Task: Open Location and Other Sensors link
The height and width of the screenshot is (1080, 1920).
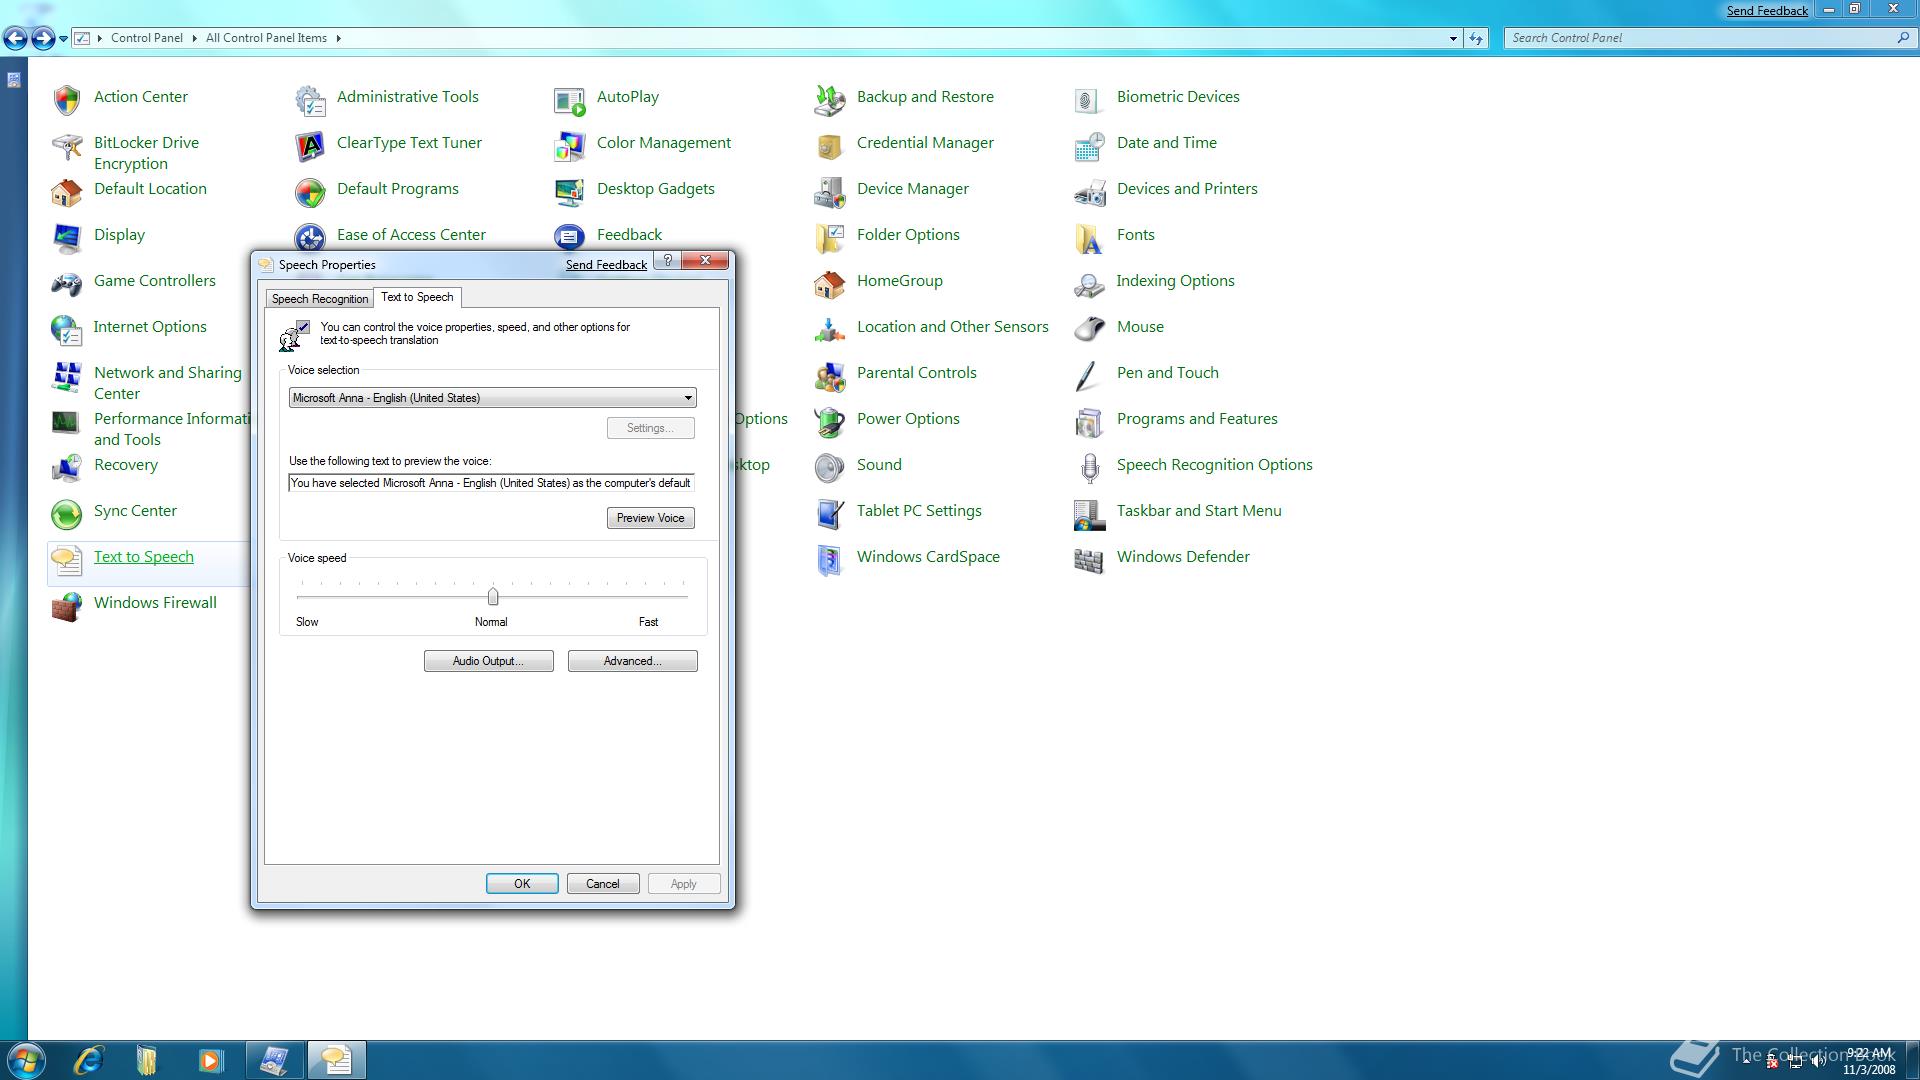Action: [x=953, y=327]
